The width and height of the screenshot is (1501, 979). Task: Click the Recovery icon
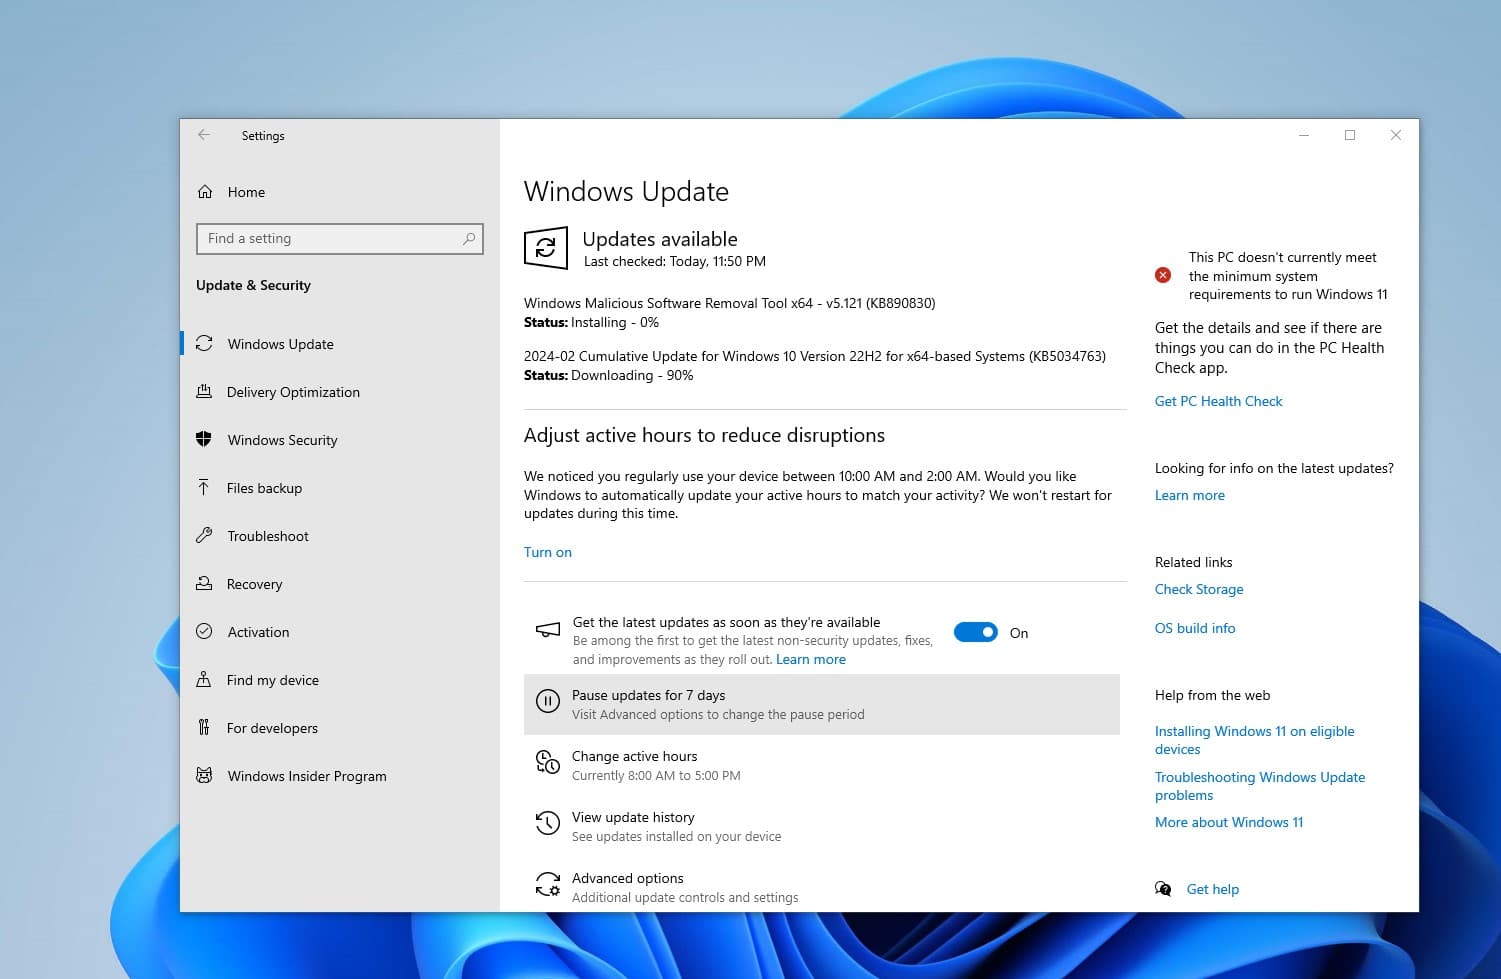pyautogui.click(x=204, y=583)
